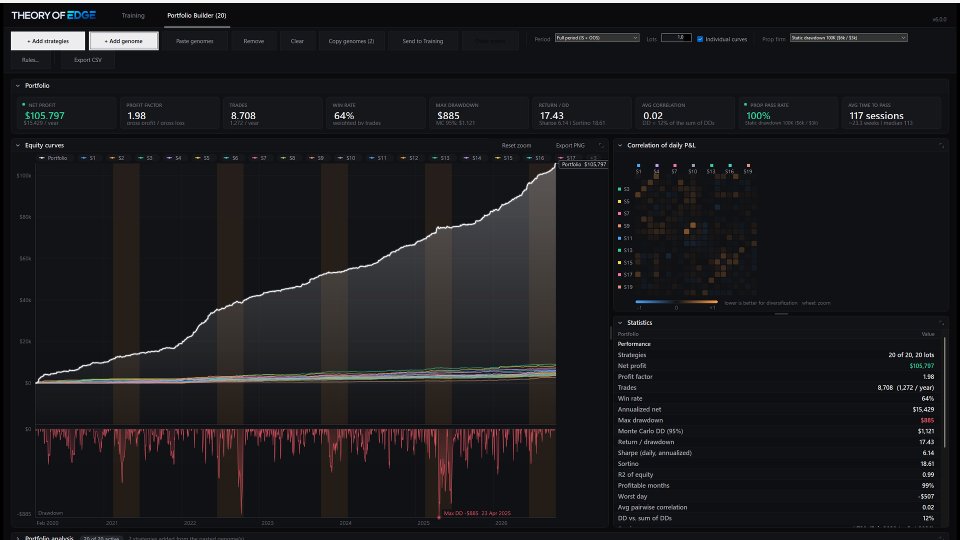Screen dimensions: 960x540
Task: Toggle S15 curve in equity legend
Action: (x=503, y=158)
